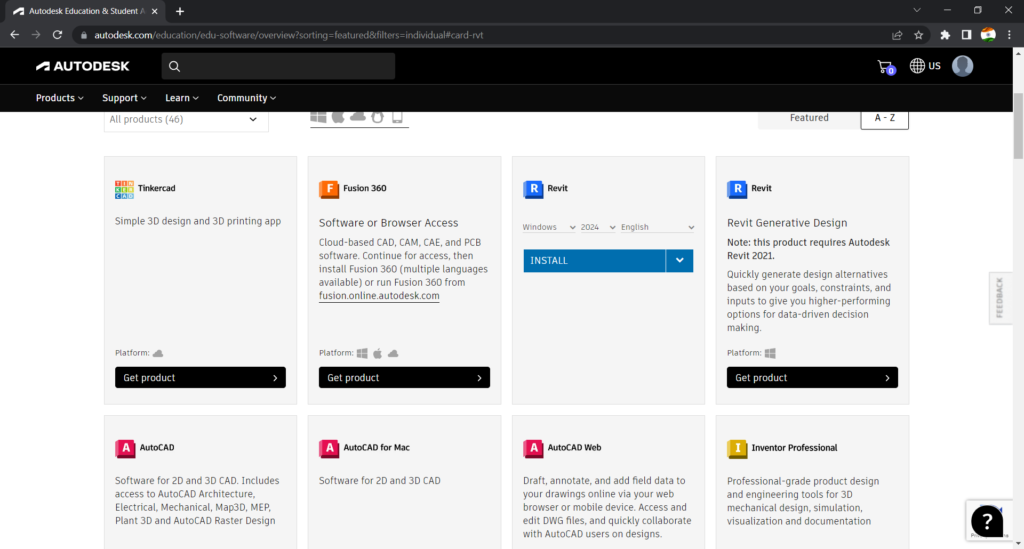Screen dimensions: 1024x549
Task: Click the Autodesk logo in the header
Action: coord(82,66)
